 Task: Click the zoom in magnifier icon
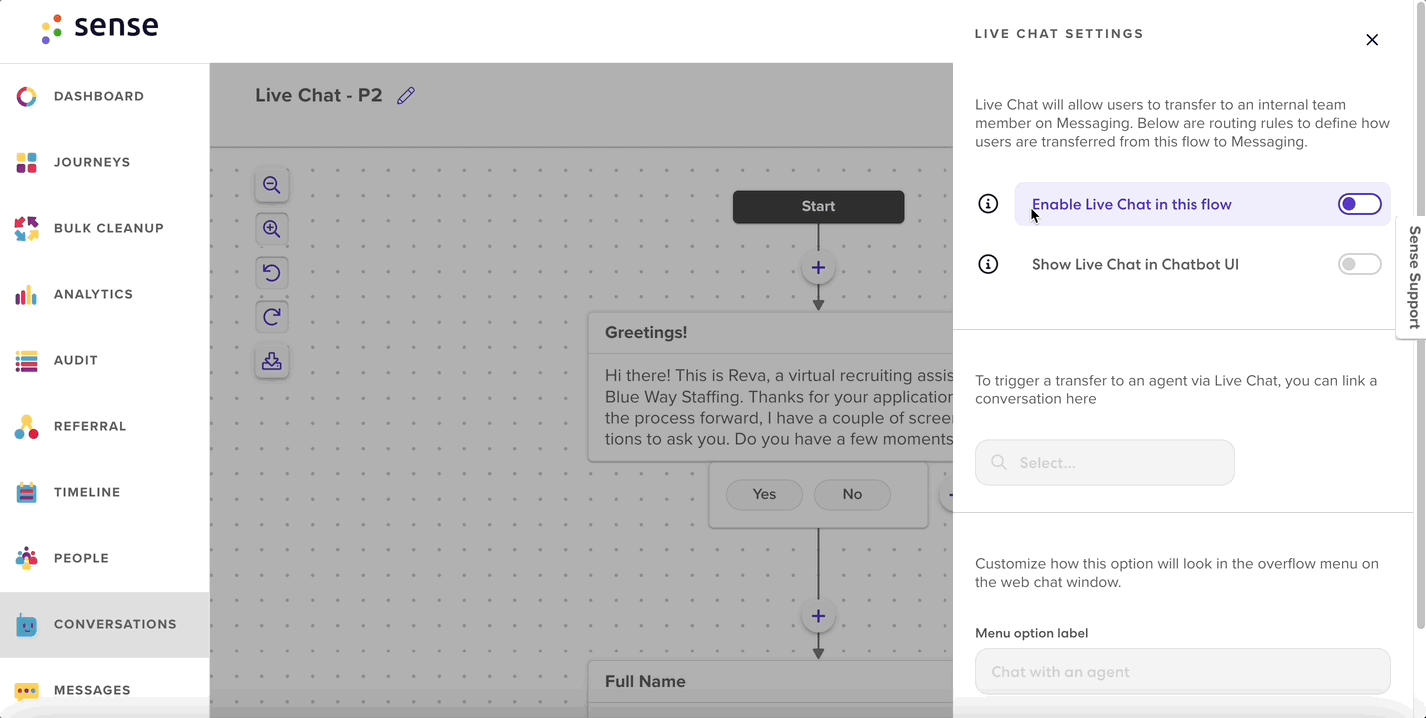click(271, 229)
